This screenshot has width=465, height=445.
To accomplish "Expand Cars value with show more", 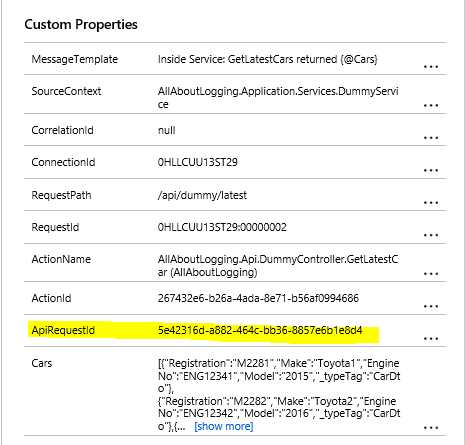I will (x=224, y=426).
